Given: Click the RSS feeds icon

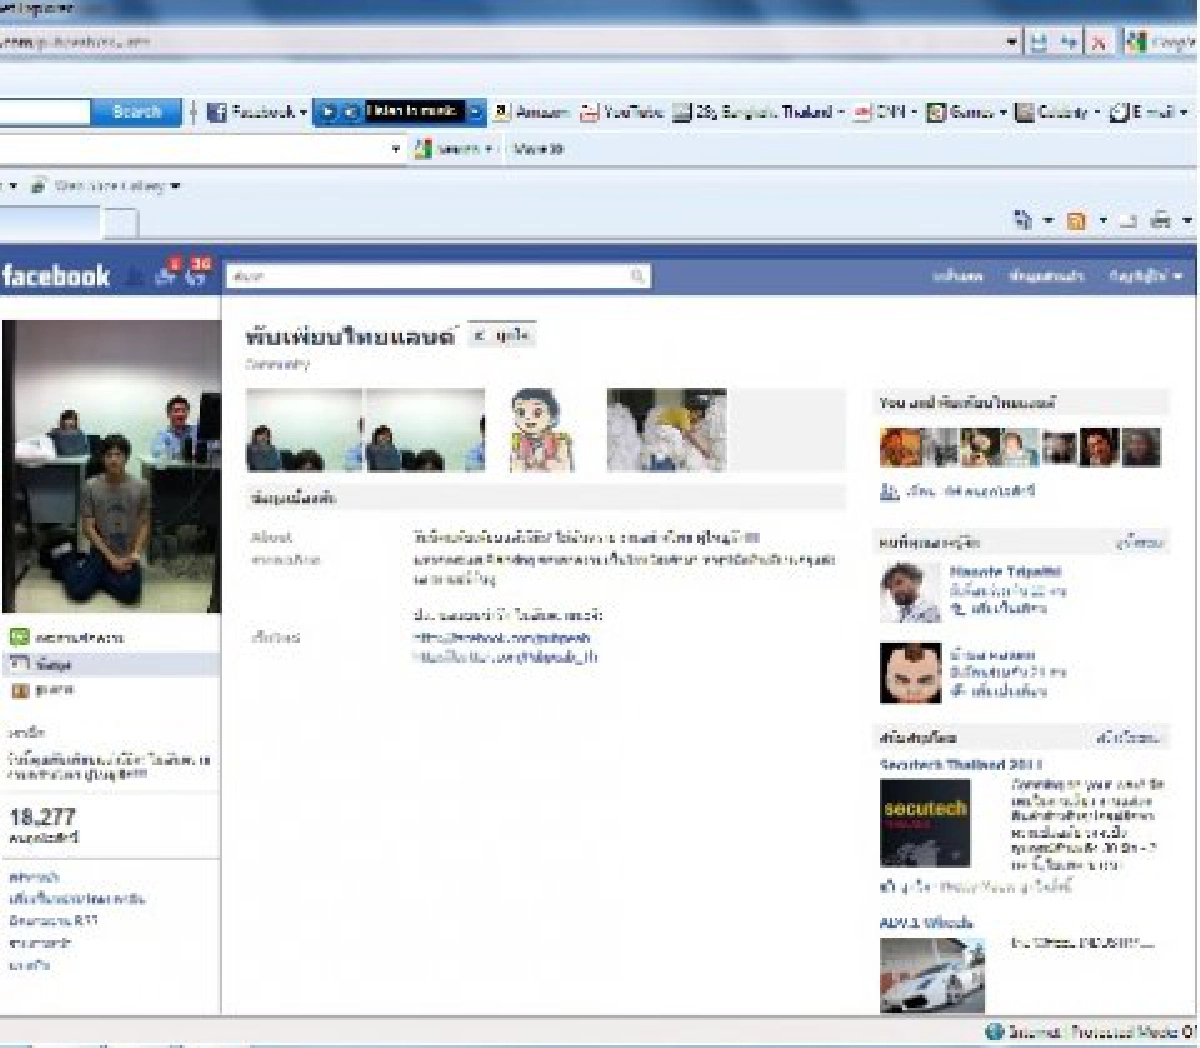Looking at the screenshot, I should pos(1076,220).
